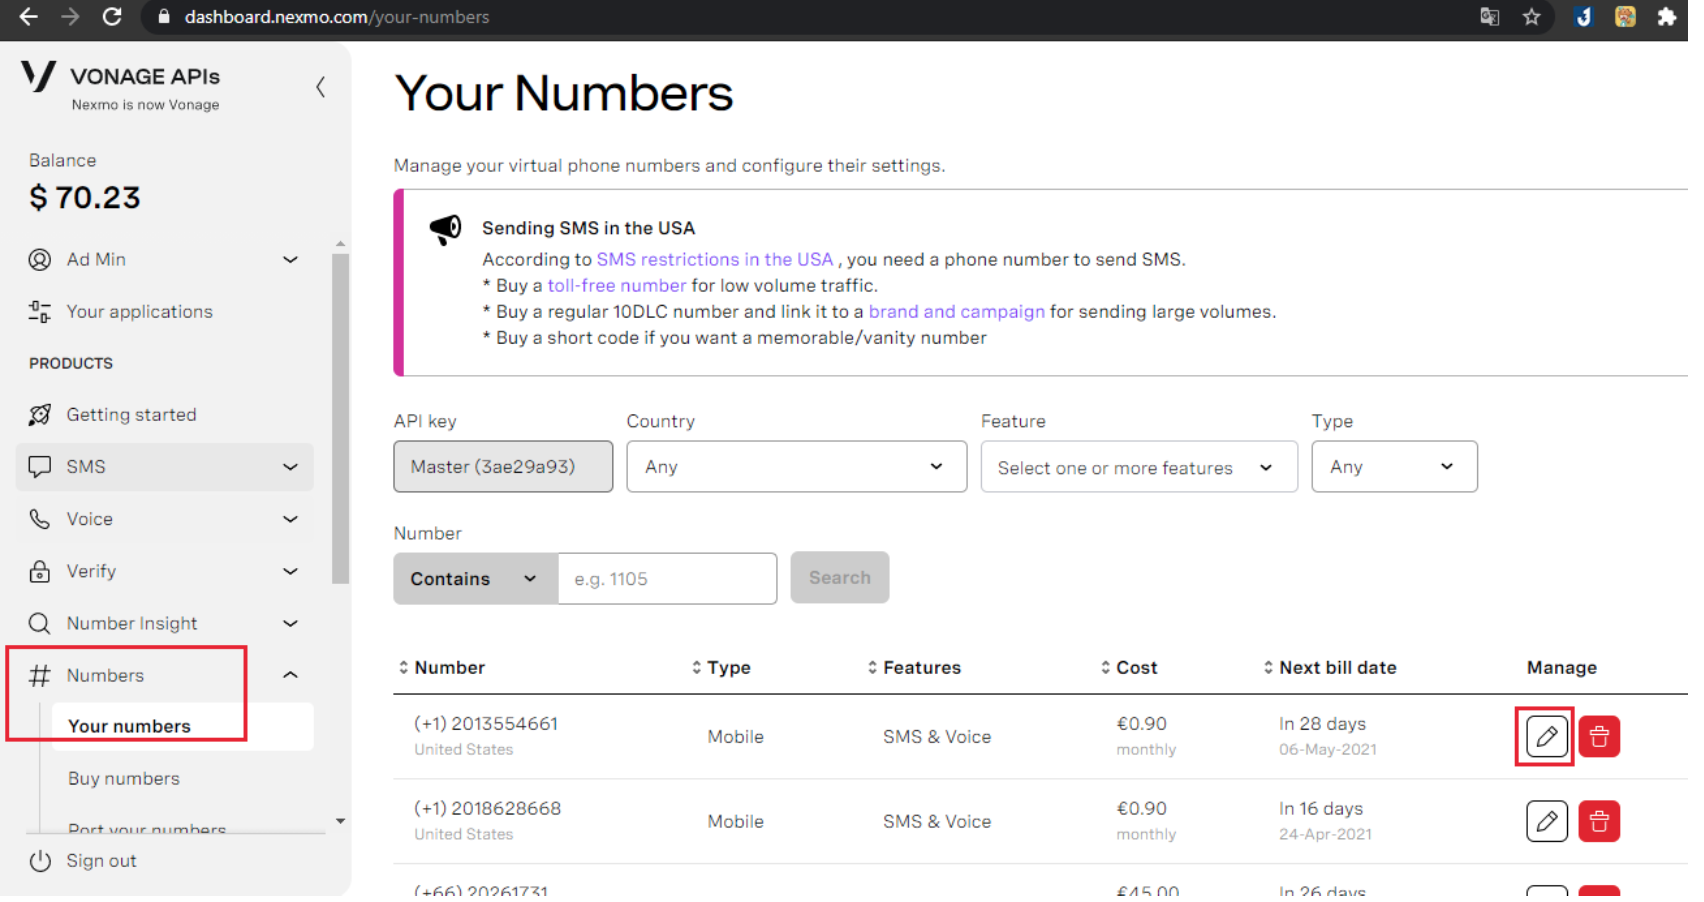Screen dimensions: 1704x902
Task: Expand the SMS sidebar menu
Action: [x=164, y=467]
